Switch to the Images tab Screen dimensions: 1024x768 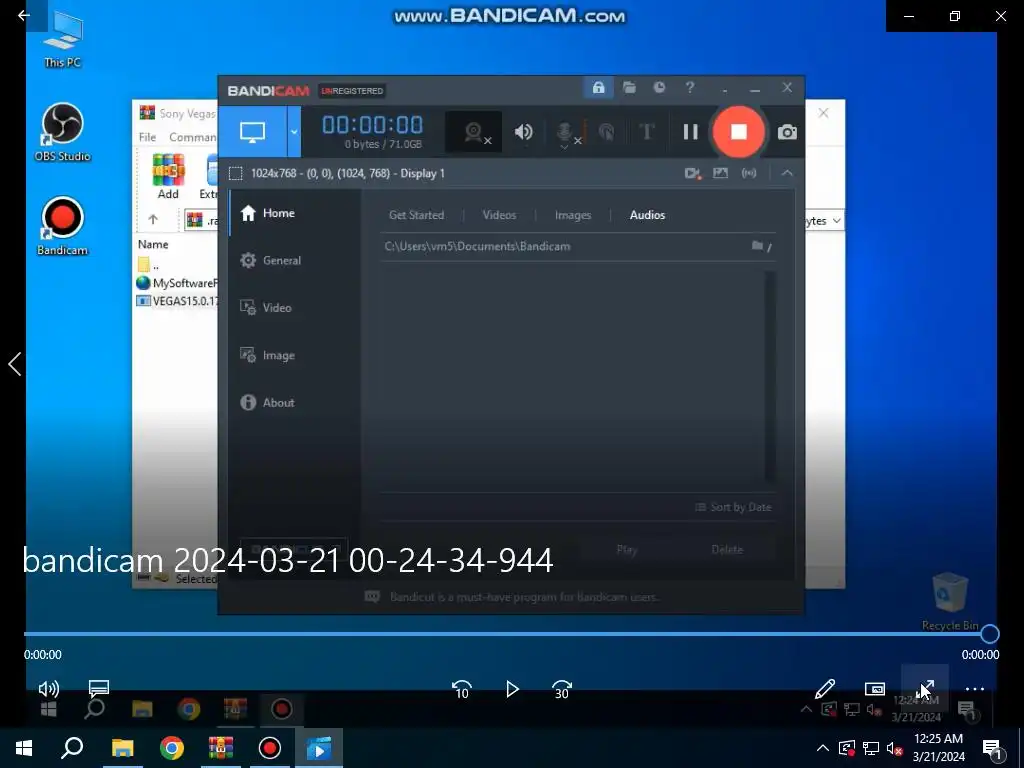573,215
